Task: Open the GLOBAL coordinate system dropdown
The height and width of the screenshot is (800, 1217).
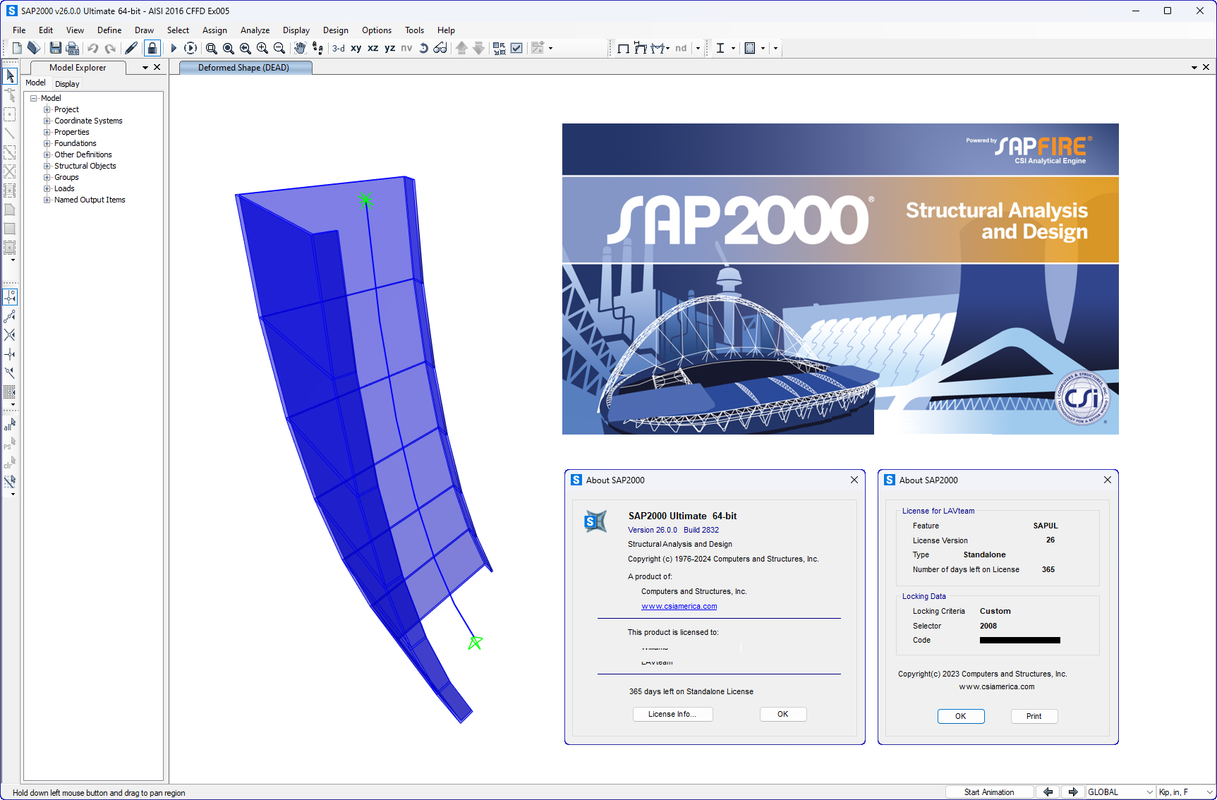Action: tap(1120, 792)
